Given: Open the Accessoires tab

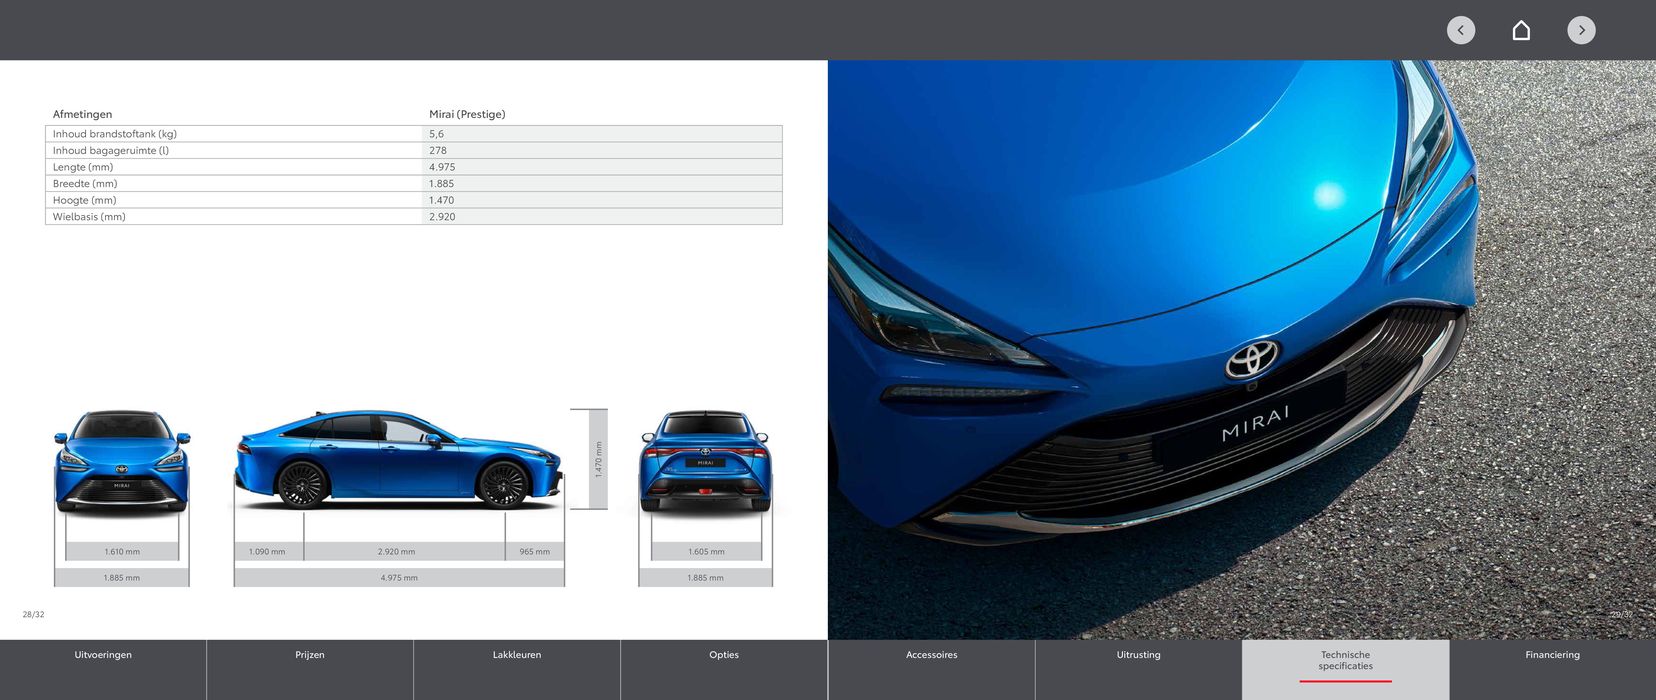Looking at the screenshot, I should (x=931, y=656).
